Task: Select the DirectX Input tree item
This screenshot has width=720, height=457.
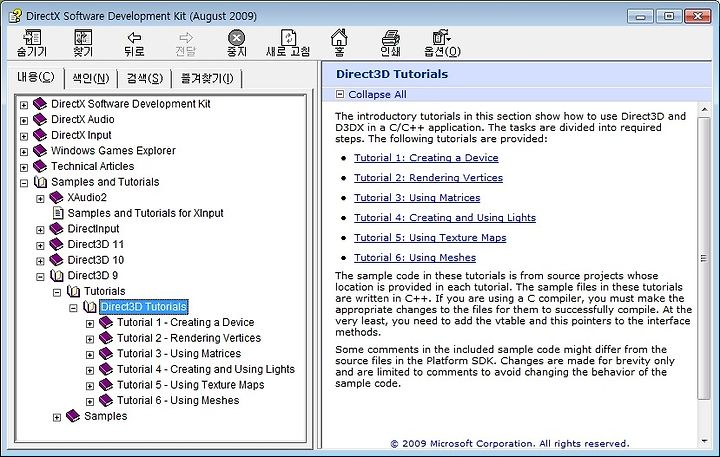Action: (81, 135)
